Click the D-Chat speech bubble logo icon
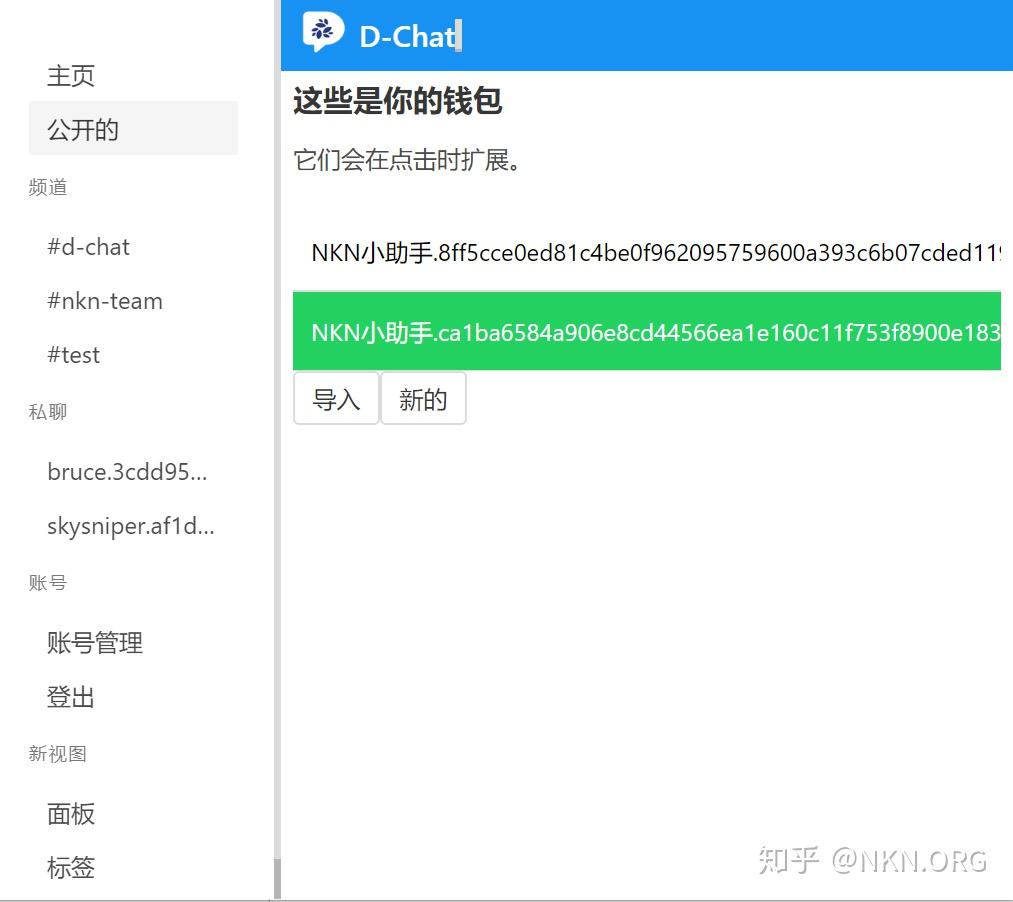 click(322, 33)
